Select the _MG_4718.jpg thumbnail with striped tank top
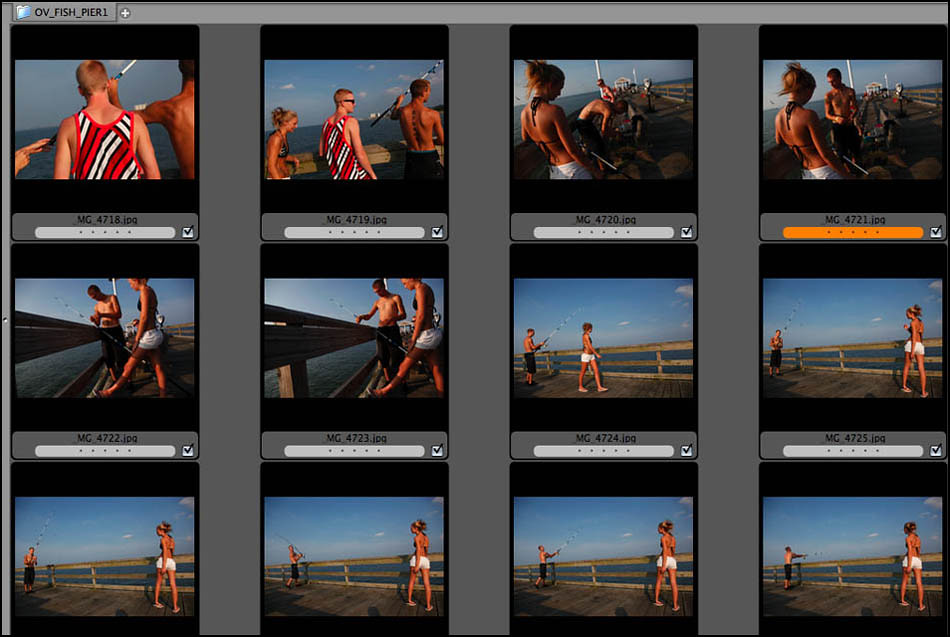 105,119
